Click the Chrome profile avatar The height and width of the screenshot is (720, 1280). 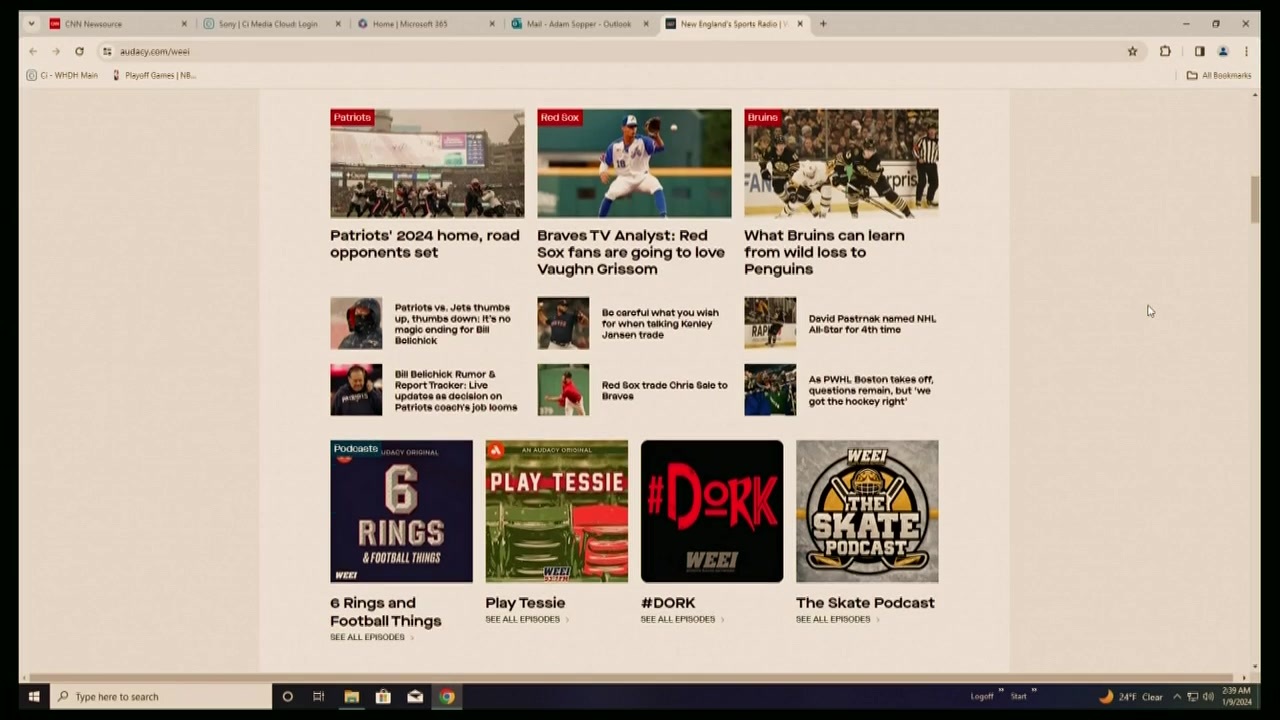1223,51
